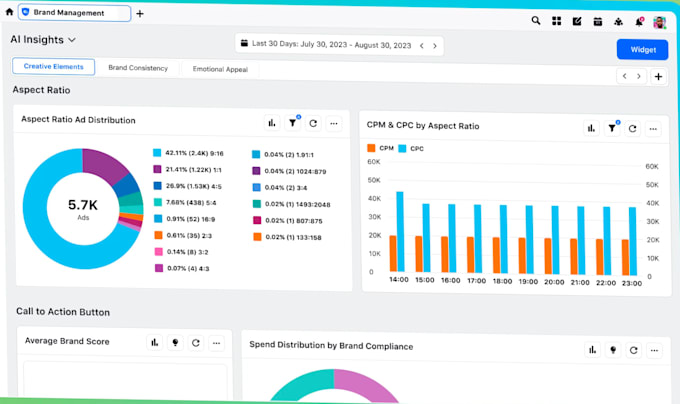Open the Brand Management tab
The image size is (680, 404).
74,13
